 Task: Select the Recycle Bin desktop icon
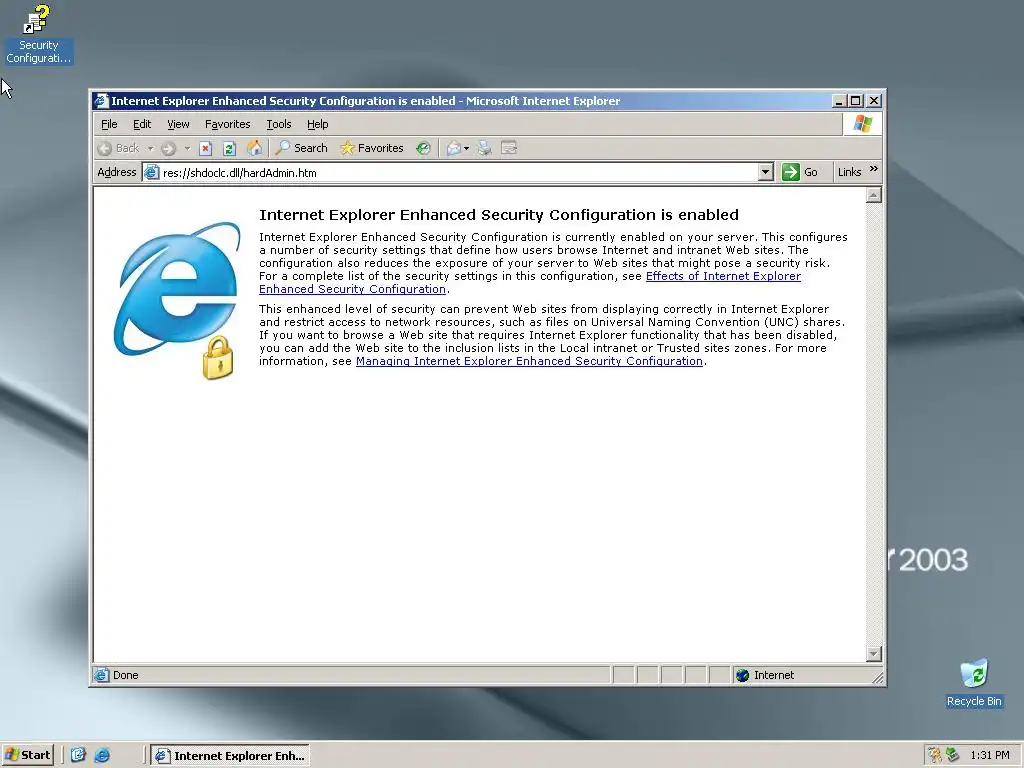[x=974, y=683]
